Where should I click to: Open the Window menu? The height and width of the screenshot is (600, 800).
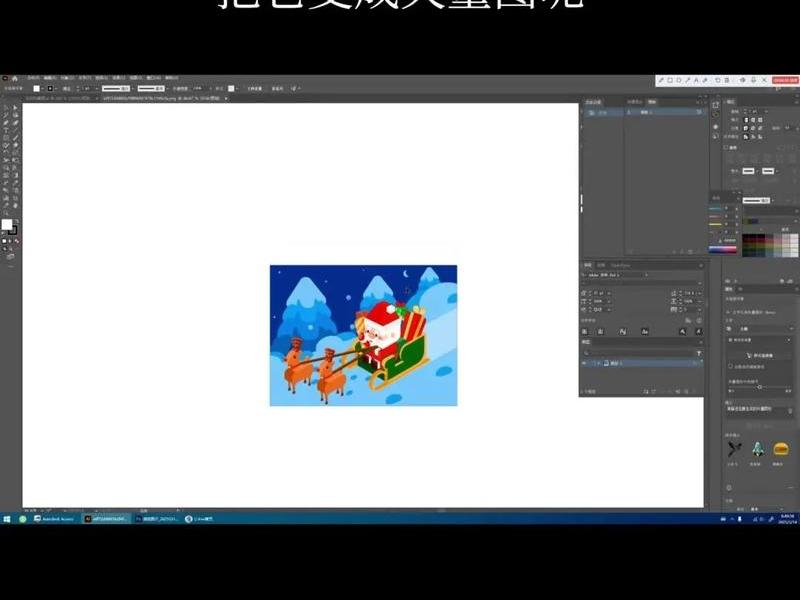coord(154,78)
